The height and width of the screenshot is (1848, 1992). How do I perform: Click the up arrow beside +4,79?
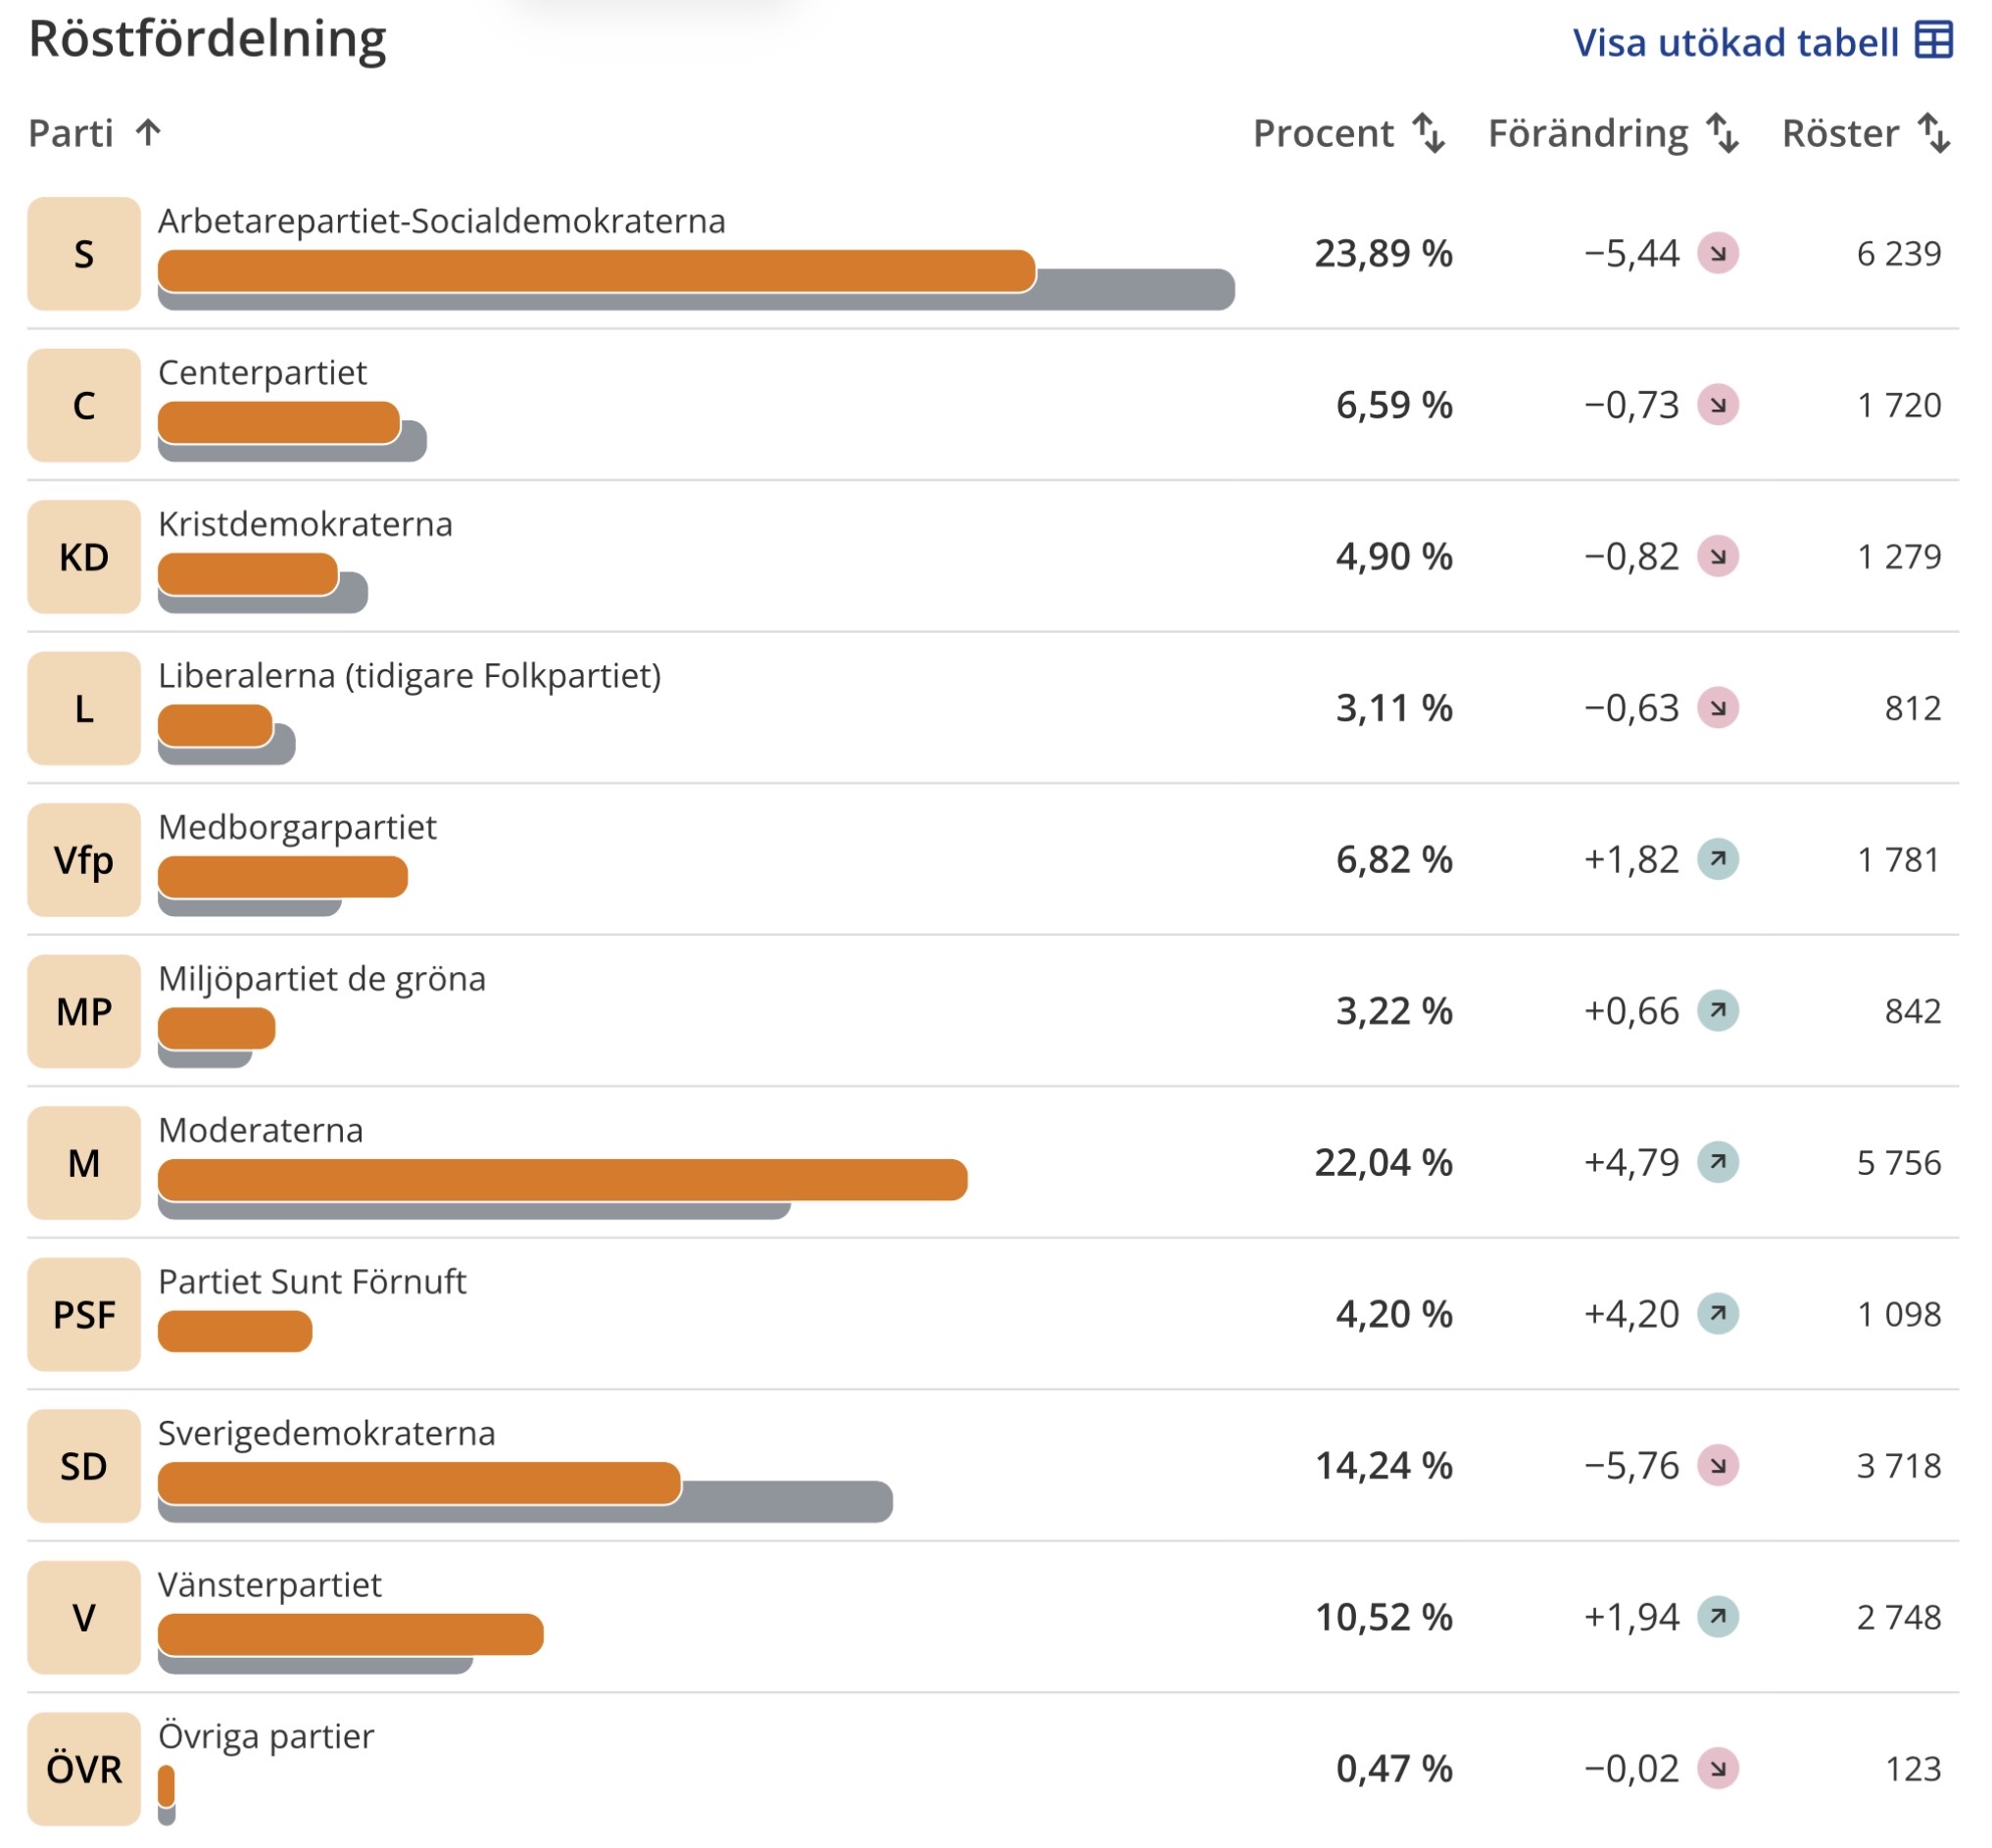(1717, 1162)
